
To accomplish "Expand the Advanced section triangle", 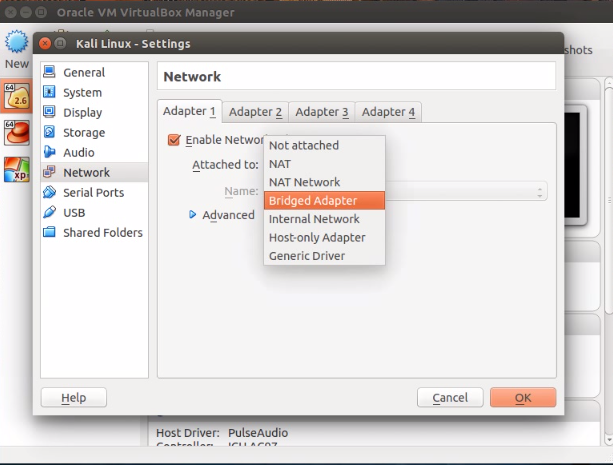I will pyautogui.click(x=192, y=214).
